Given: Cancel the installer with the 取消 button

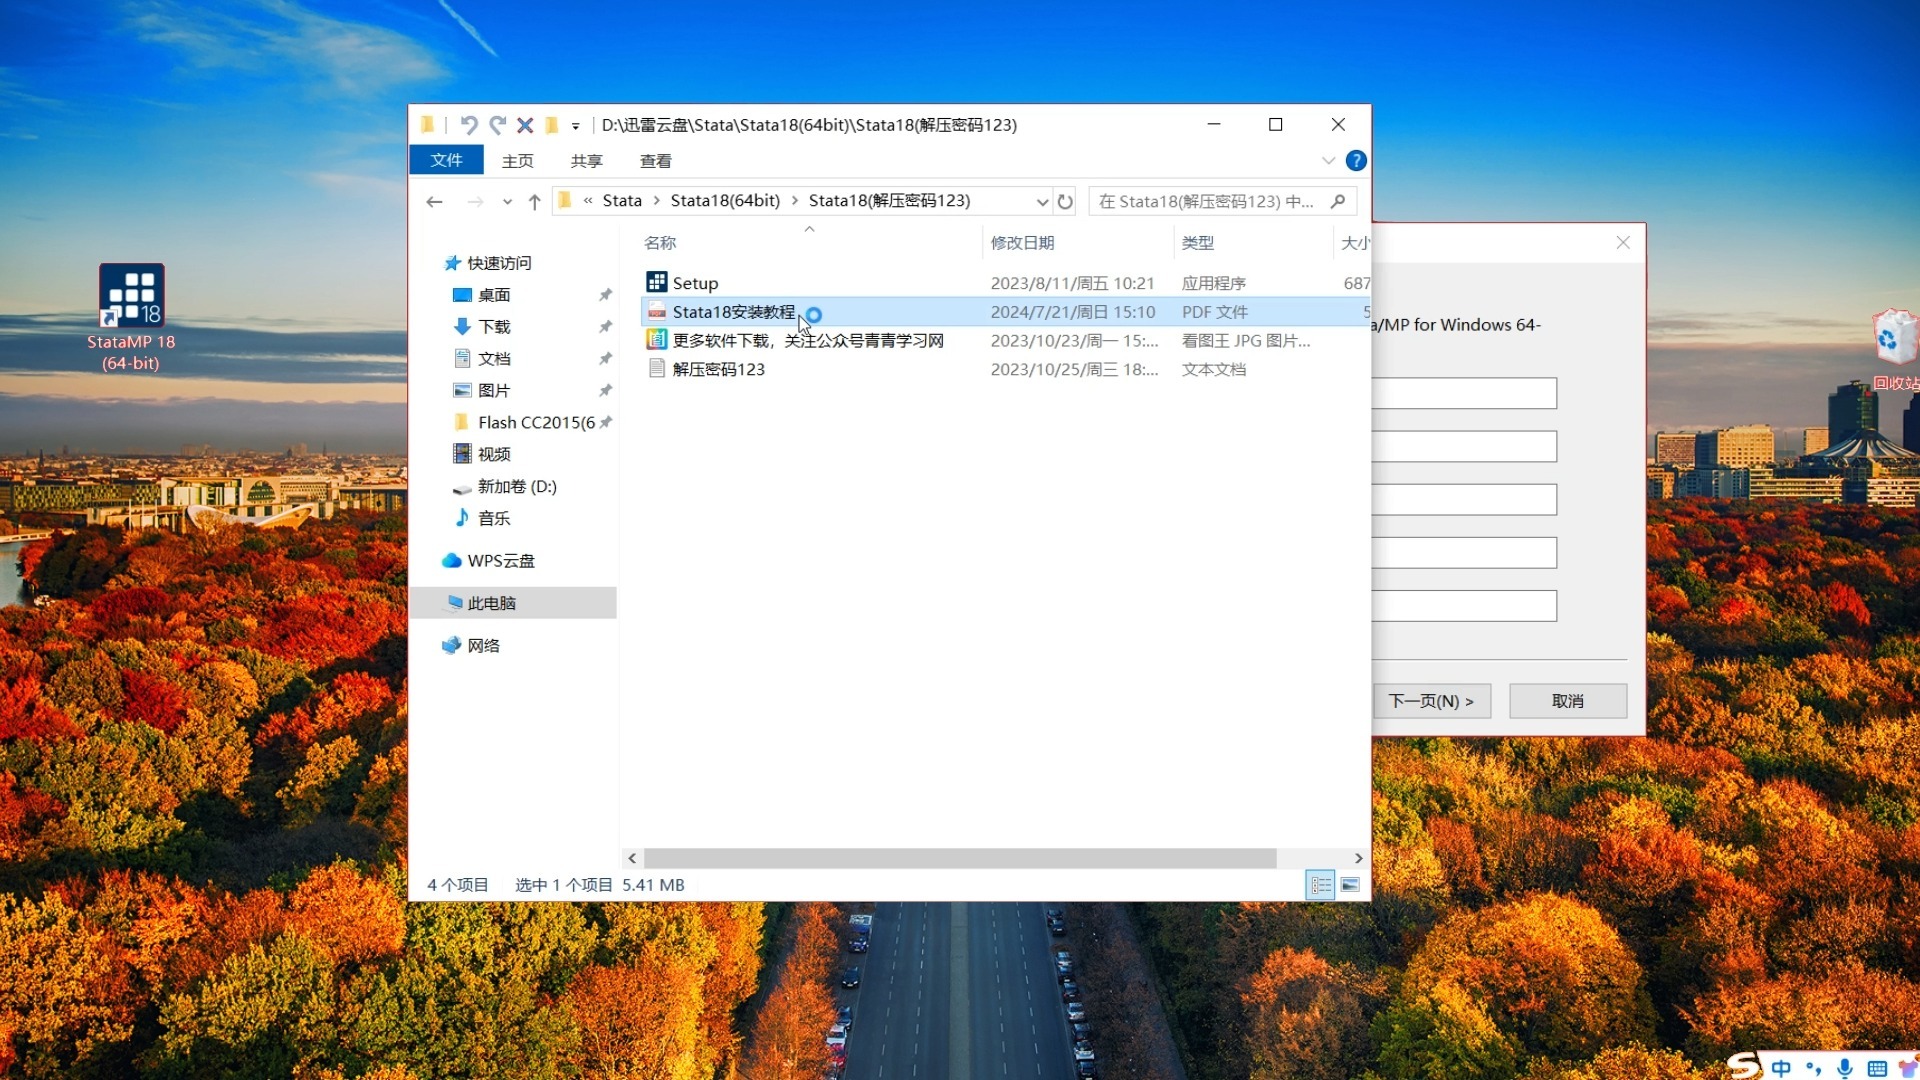Looking at the screenshot, I should [x=1567, y=701].
